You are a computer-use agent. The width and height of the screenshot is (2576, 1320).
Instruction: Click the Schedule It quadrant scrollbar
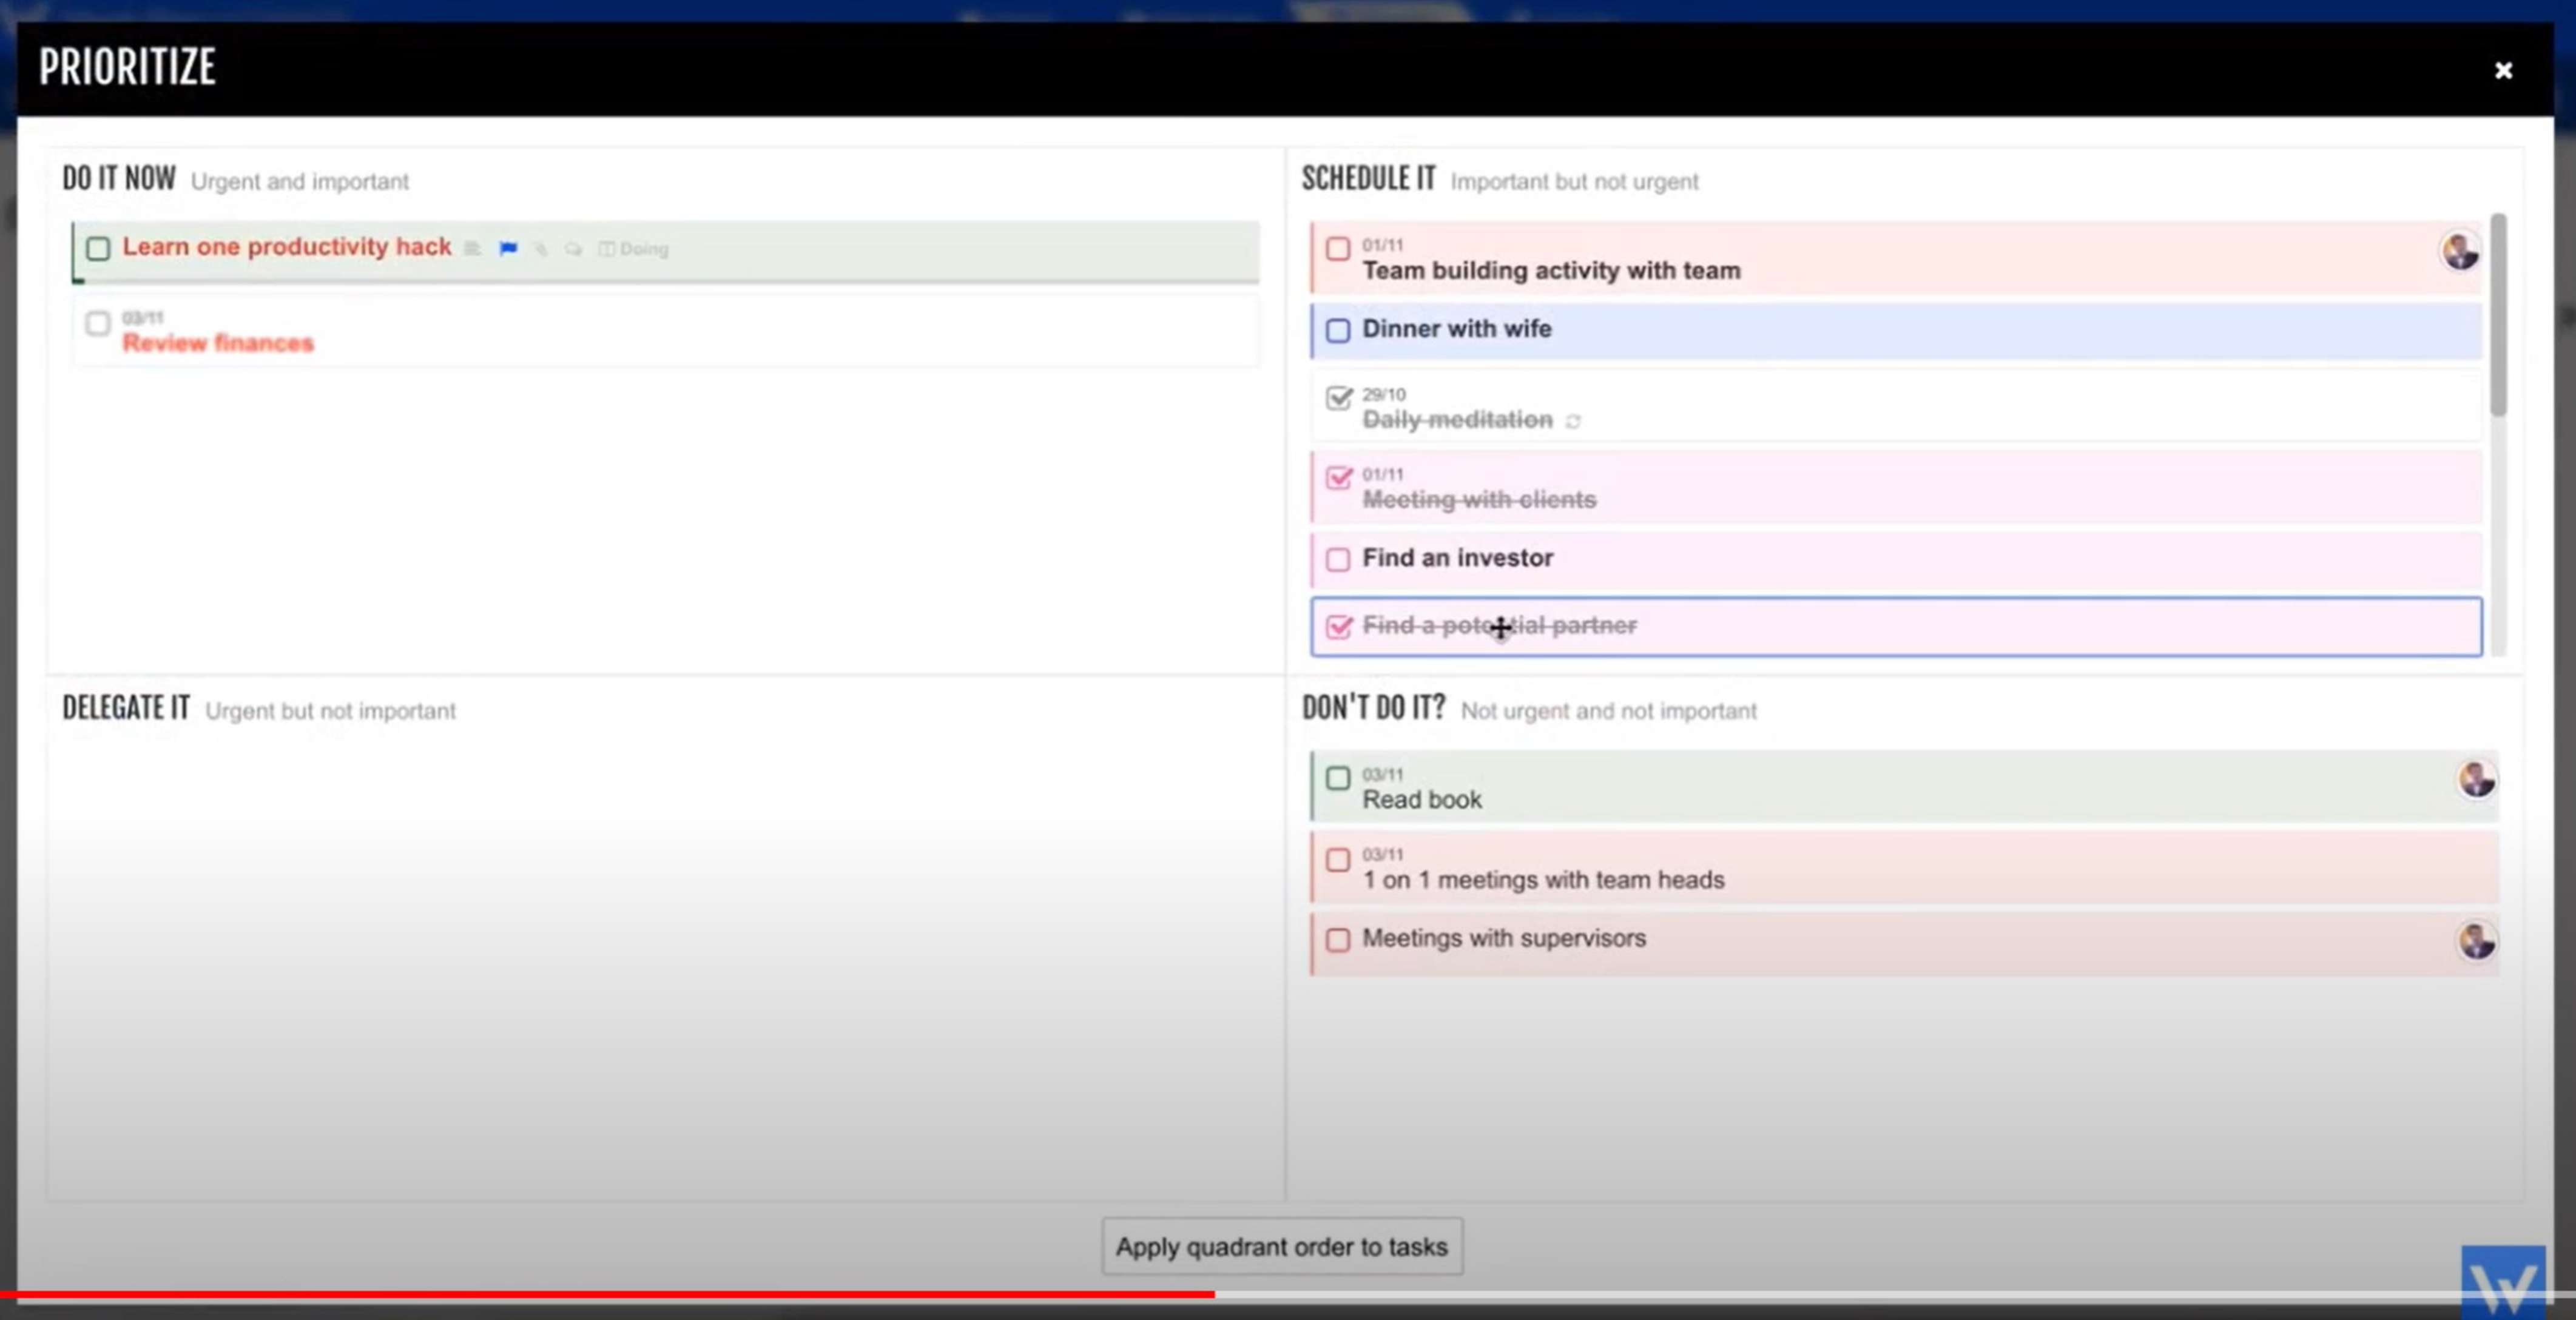coord(2498,315)
